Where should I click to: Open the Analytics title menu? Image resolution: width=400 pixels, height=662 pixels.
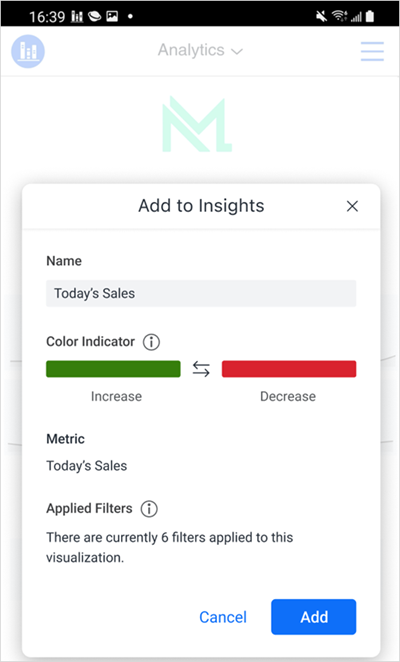(200, 50)
